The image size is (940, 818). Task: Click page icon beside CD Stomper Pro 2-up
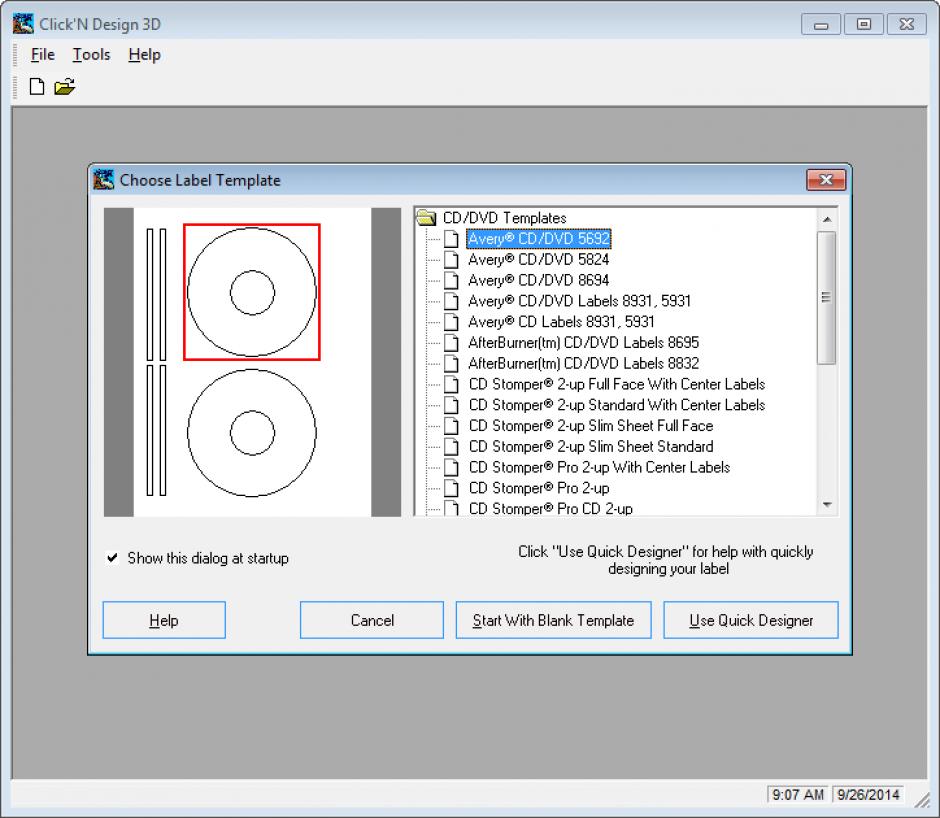click(451, 488)
